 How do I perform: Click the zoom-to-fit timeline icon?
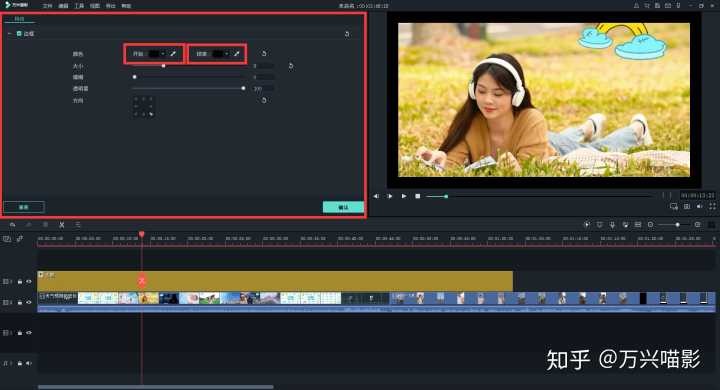point(711,225)
